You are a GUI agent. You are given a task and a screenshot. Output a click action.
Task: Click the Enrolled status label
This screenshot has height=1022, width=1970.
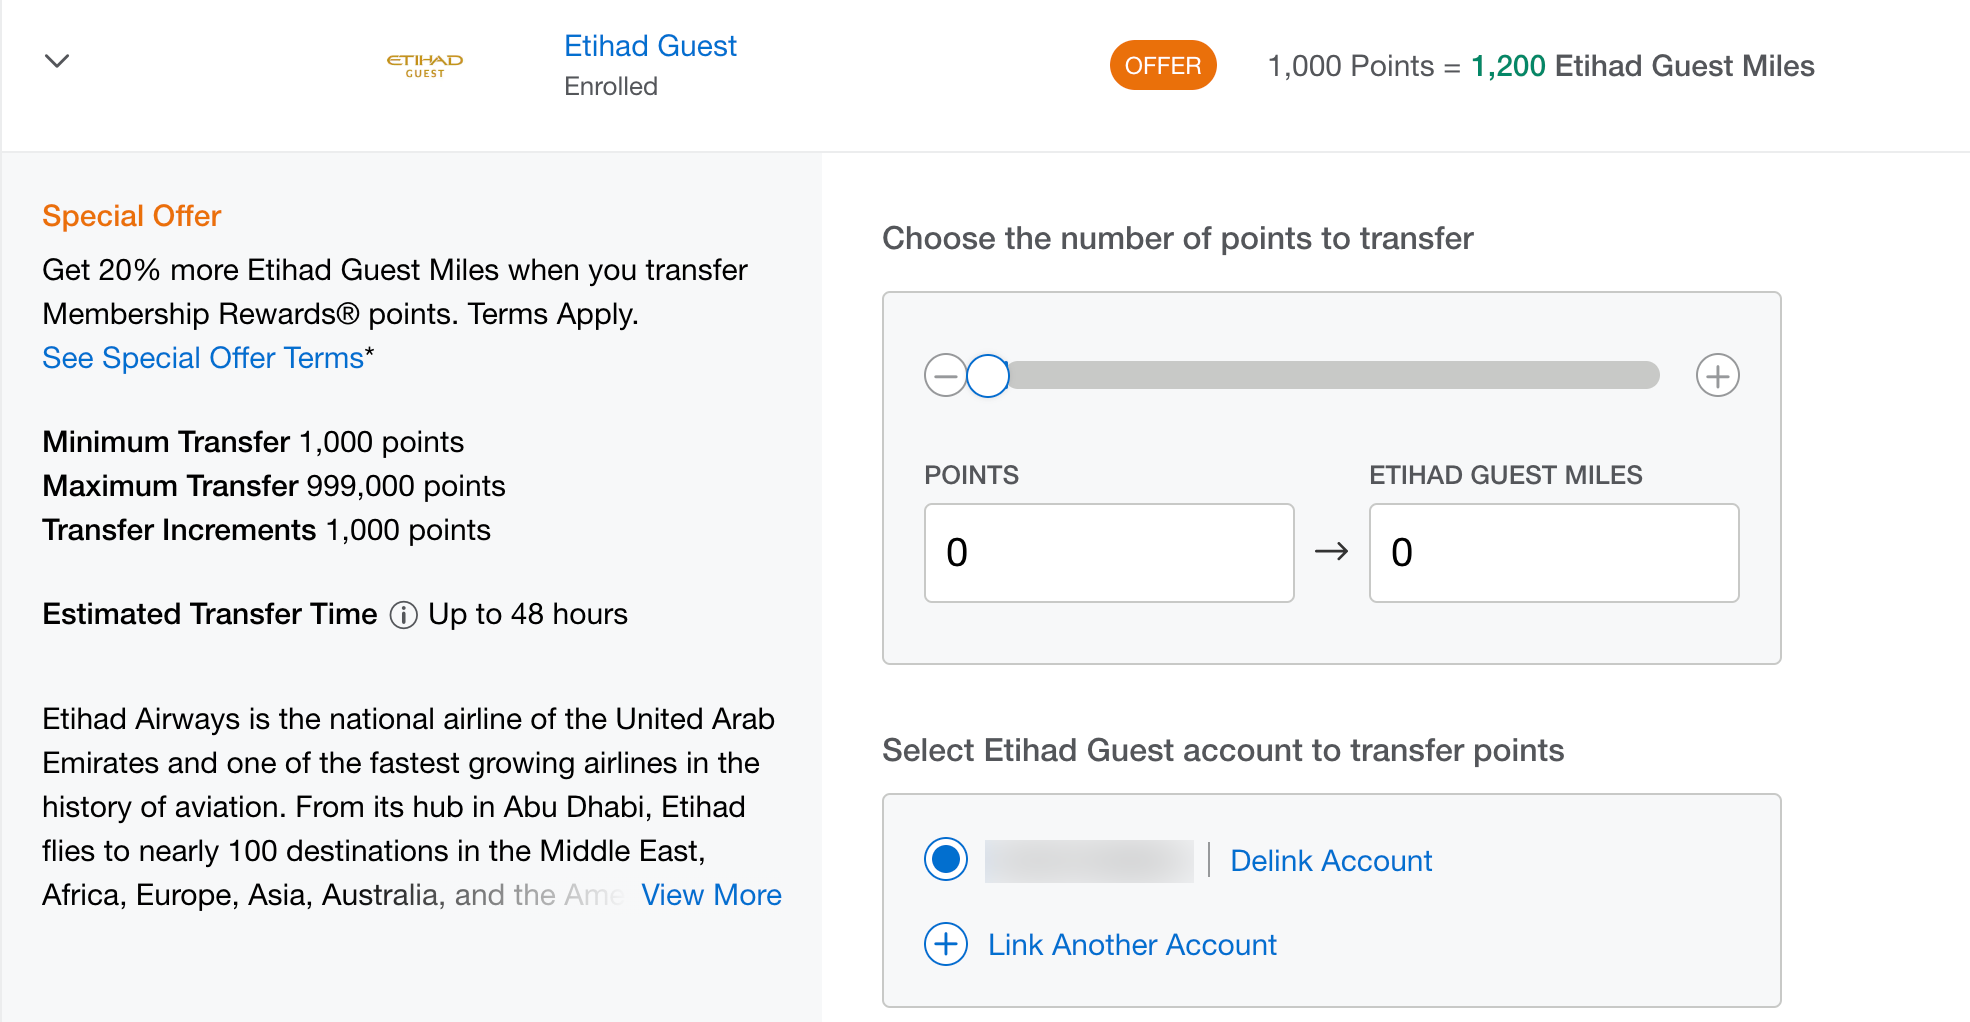pyautogui.click(x=610, y=86)
